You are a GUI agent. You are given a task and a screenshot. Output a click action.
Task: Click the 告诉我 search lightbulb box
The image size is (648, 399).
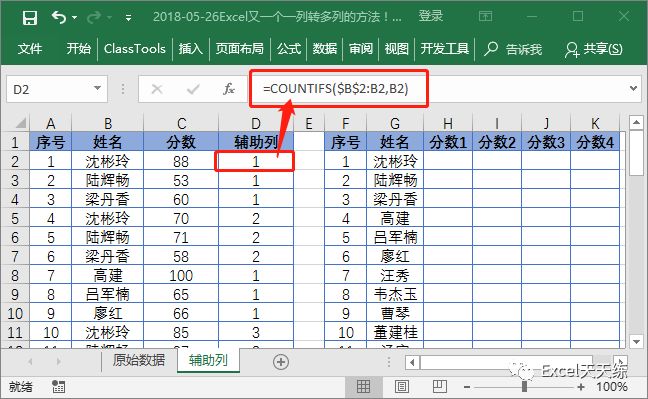513,49
